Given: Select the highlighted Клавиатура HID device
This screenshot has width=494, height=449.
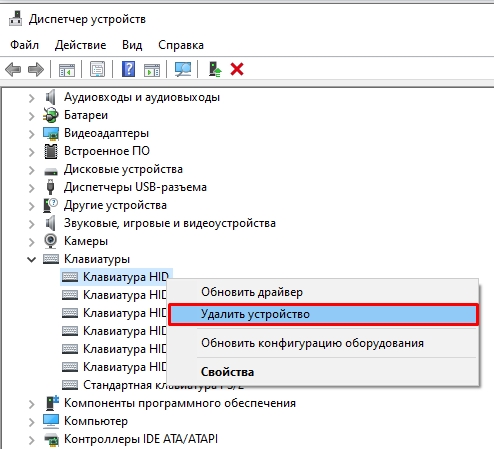Looking at the screenshot, I should [116, 277].
